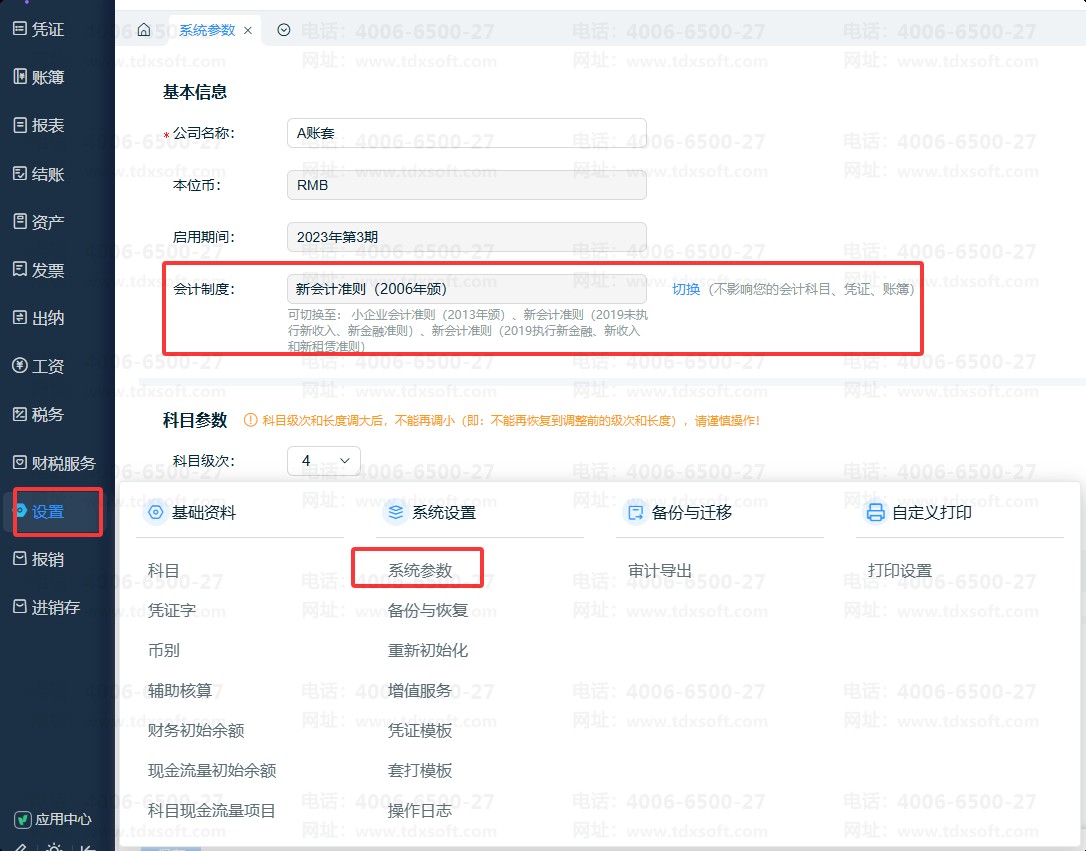Open 打印设置 under 自定义打印
The height and width of the screenshot is (851, 1086).
click(899, 570)
